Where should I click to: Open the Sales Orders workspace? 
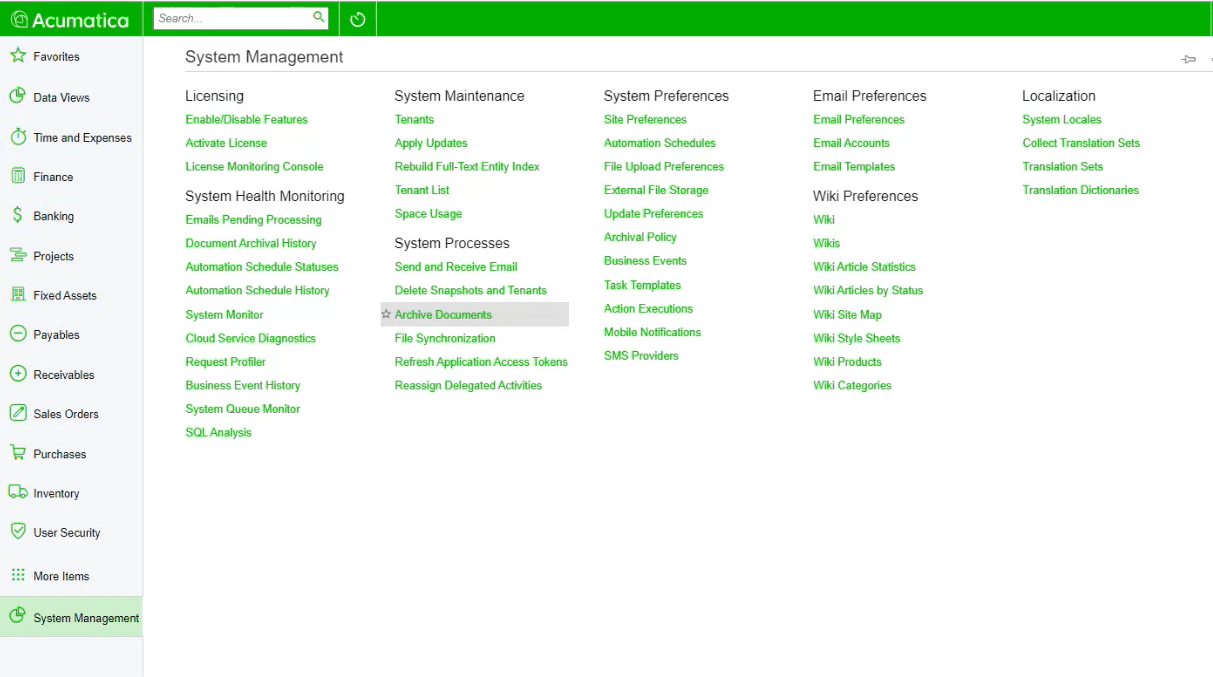pos(66,414)
